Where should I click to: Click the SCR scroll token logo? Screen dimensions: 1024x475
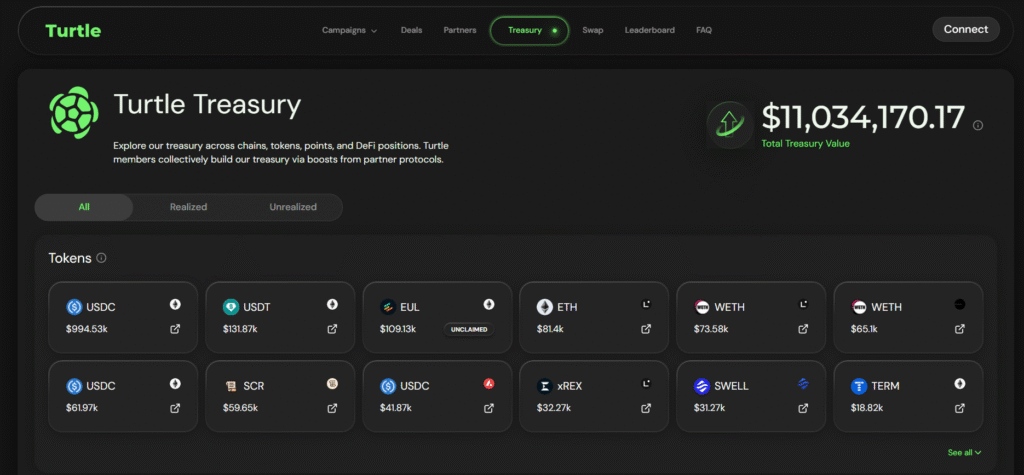(231, 386)
